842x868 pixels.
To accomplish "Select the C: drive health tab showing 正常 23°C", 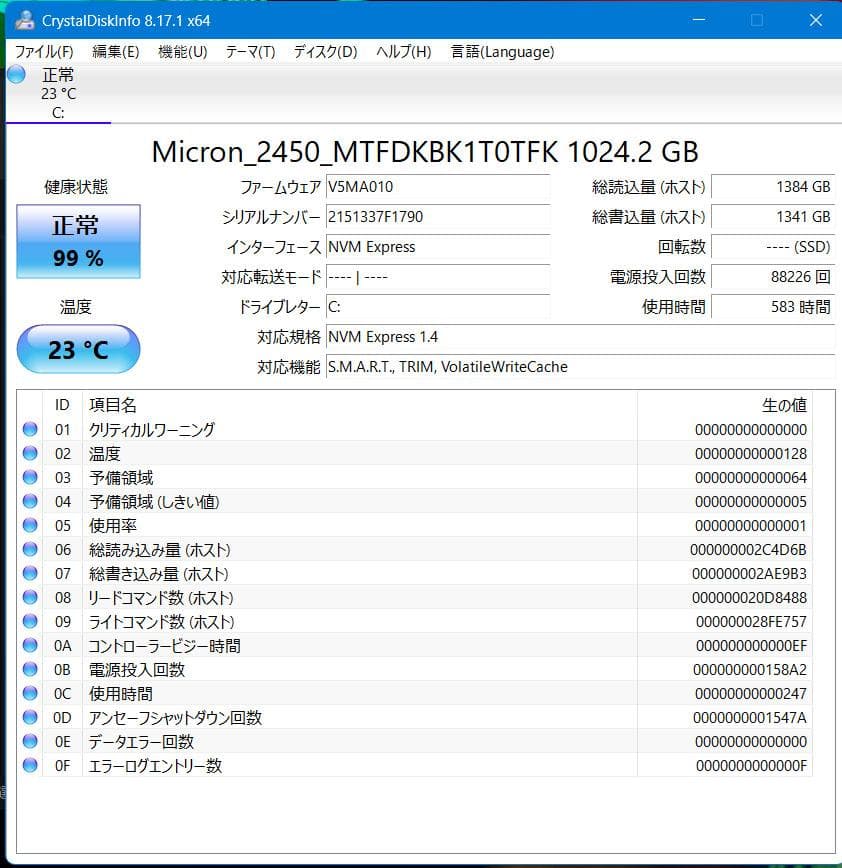I will [58, 90].
